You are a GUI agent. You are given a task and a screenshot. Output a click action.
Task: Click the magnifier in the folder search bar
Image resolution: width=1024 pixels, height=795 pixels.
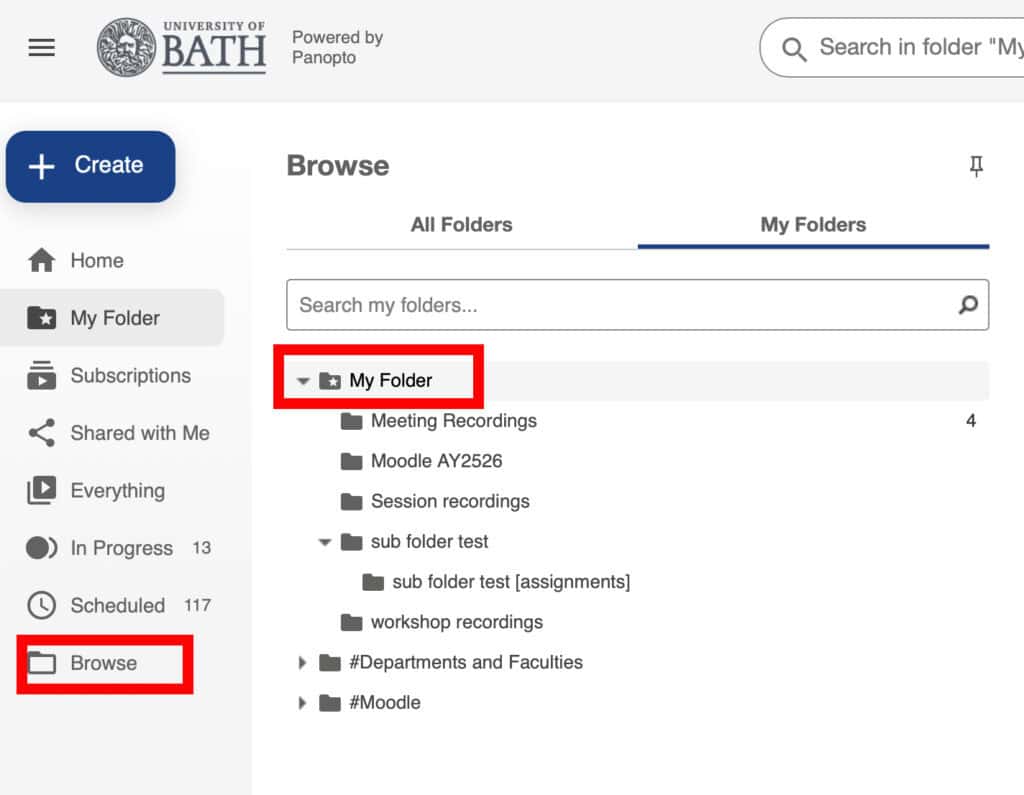click(x=967, y=305)
